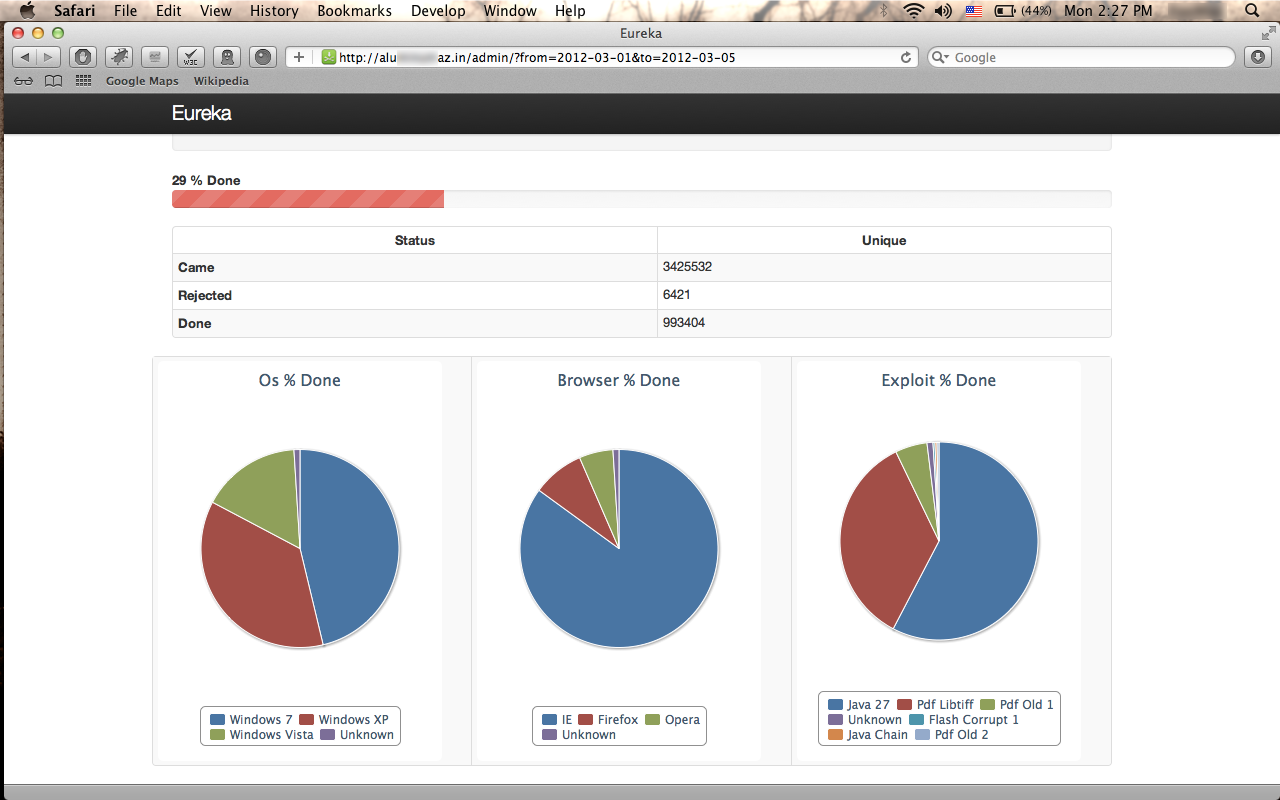Toggle the Pdf Old 2 legend entry
This screenshot has width=1280, height=800.
click(952, 734)
